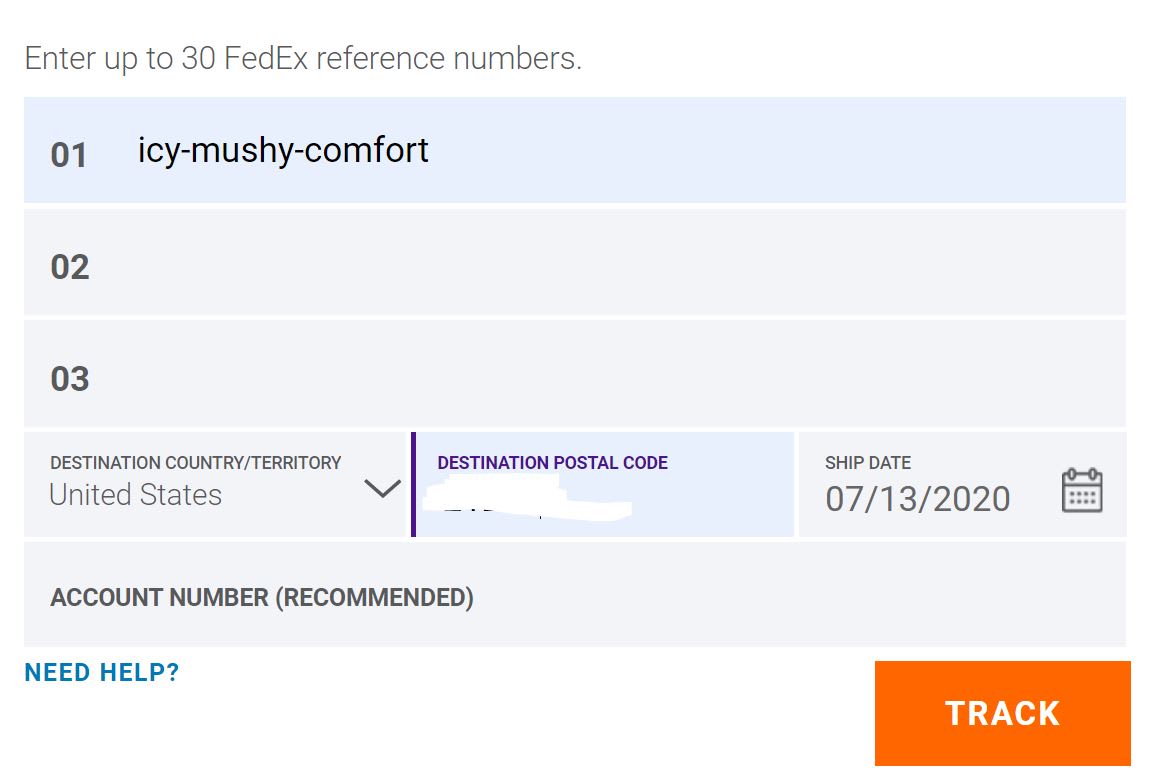Open the ship date calendar icon
1157x774 pixels.
(x=1081, y=491)
